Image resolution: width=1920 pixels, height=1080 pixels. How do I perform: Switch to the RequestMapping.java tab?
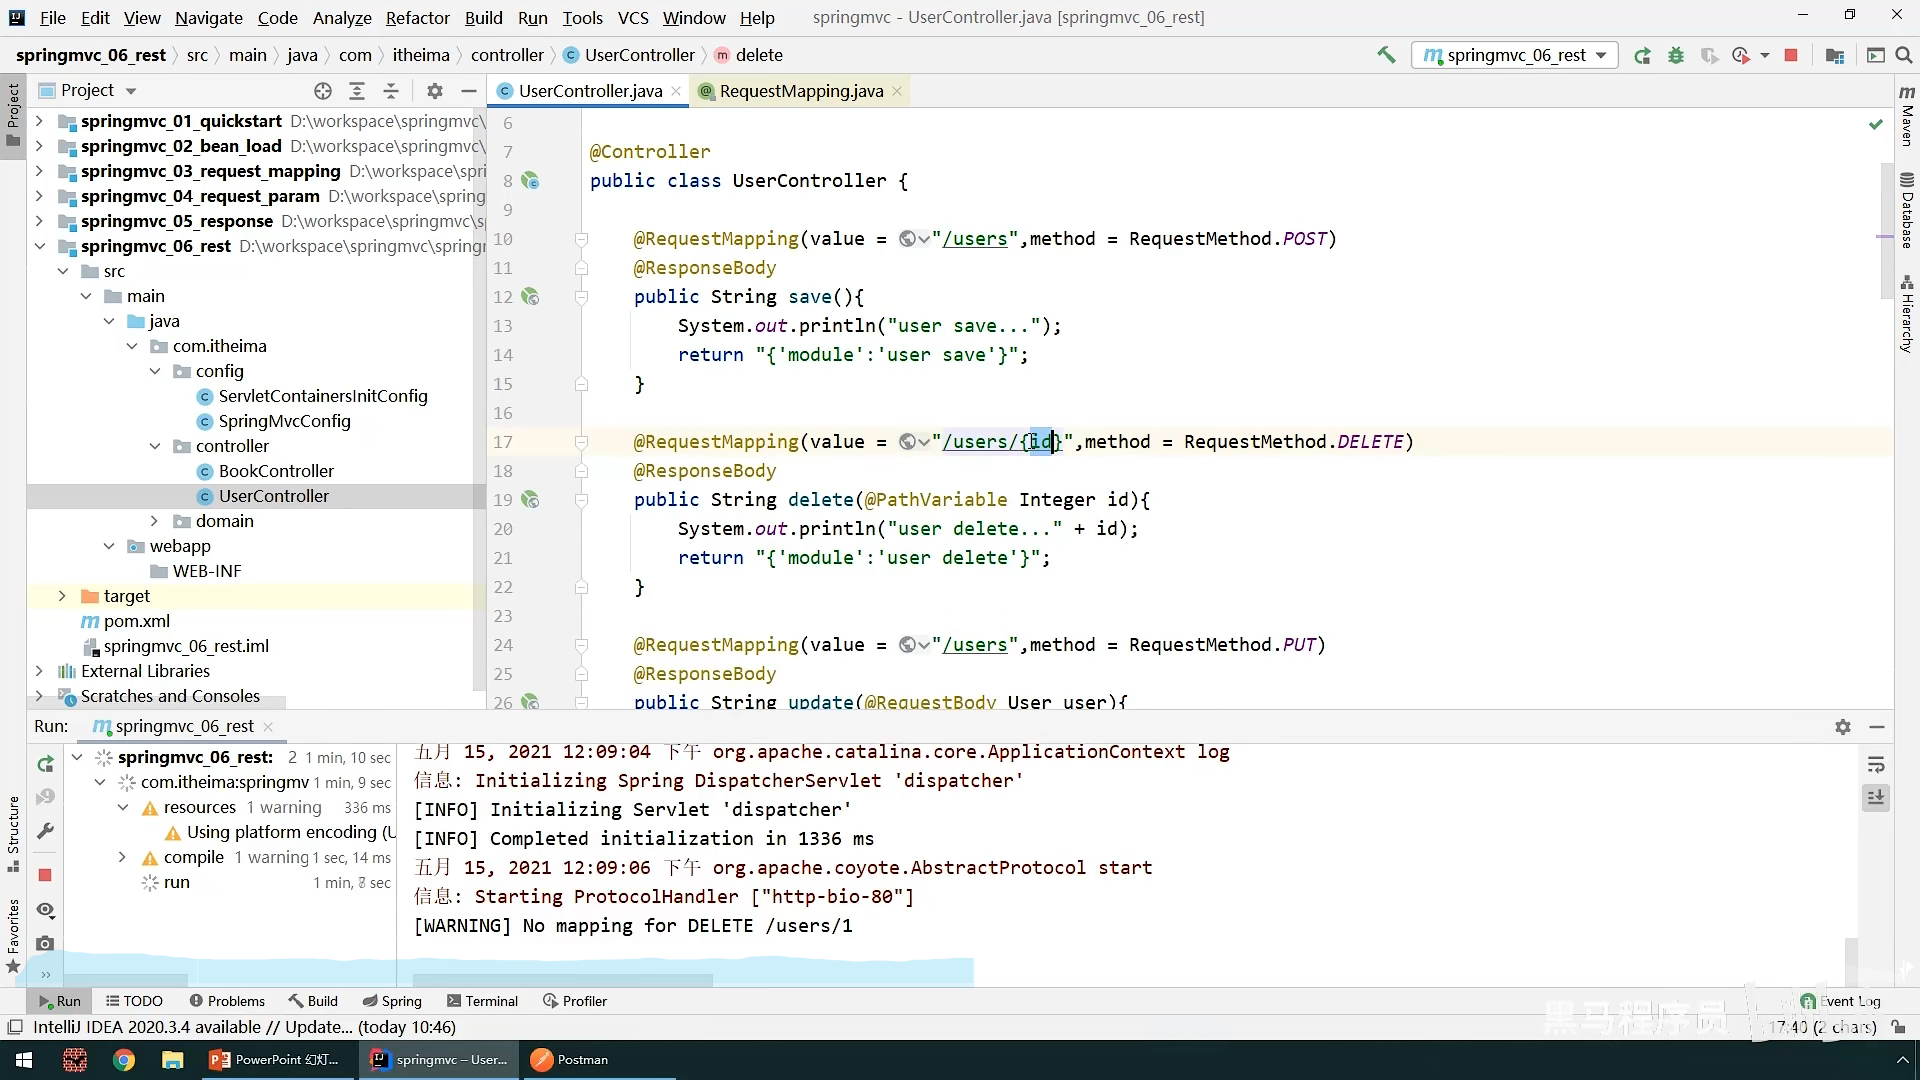pyautogui.click(x=800, y=91)
